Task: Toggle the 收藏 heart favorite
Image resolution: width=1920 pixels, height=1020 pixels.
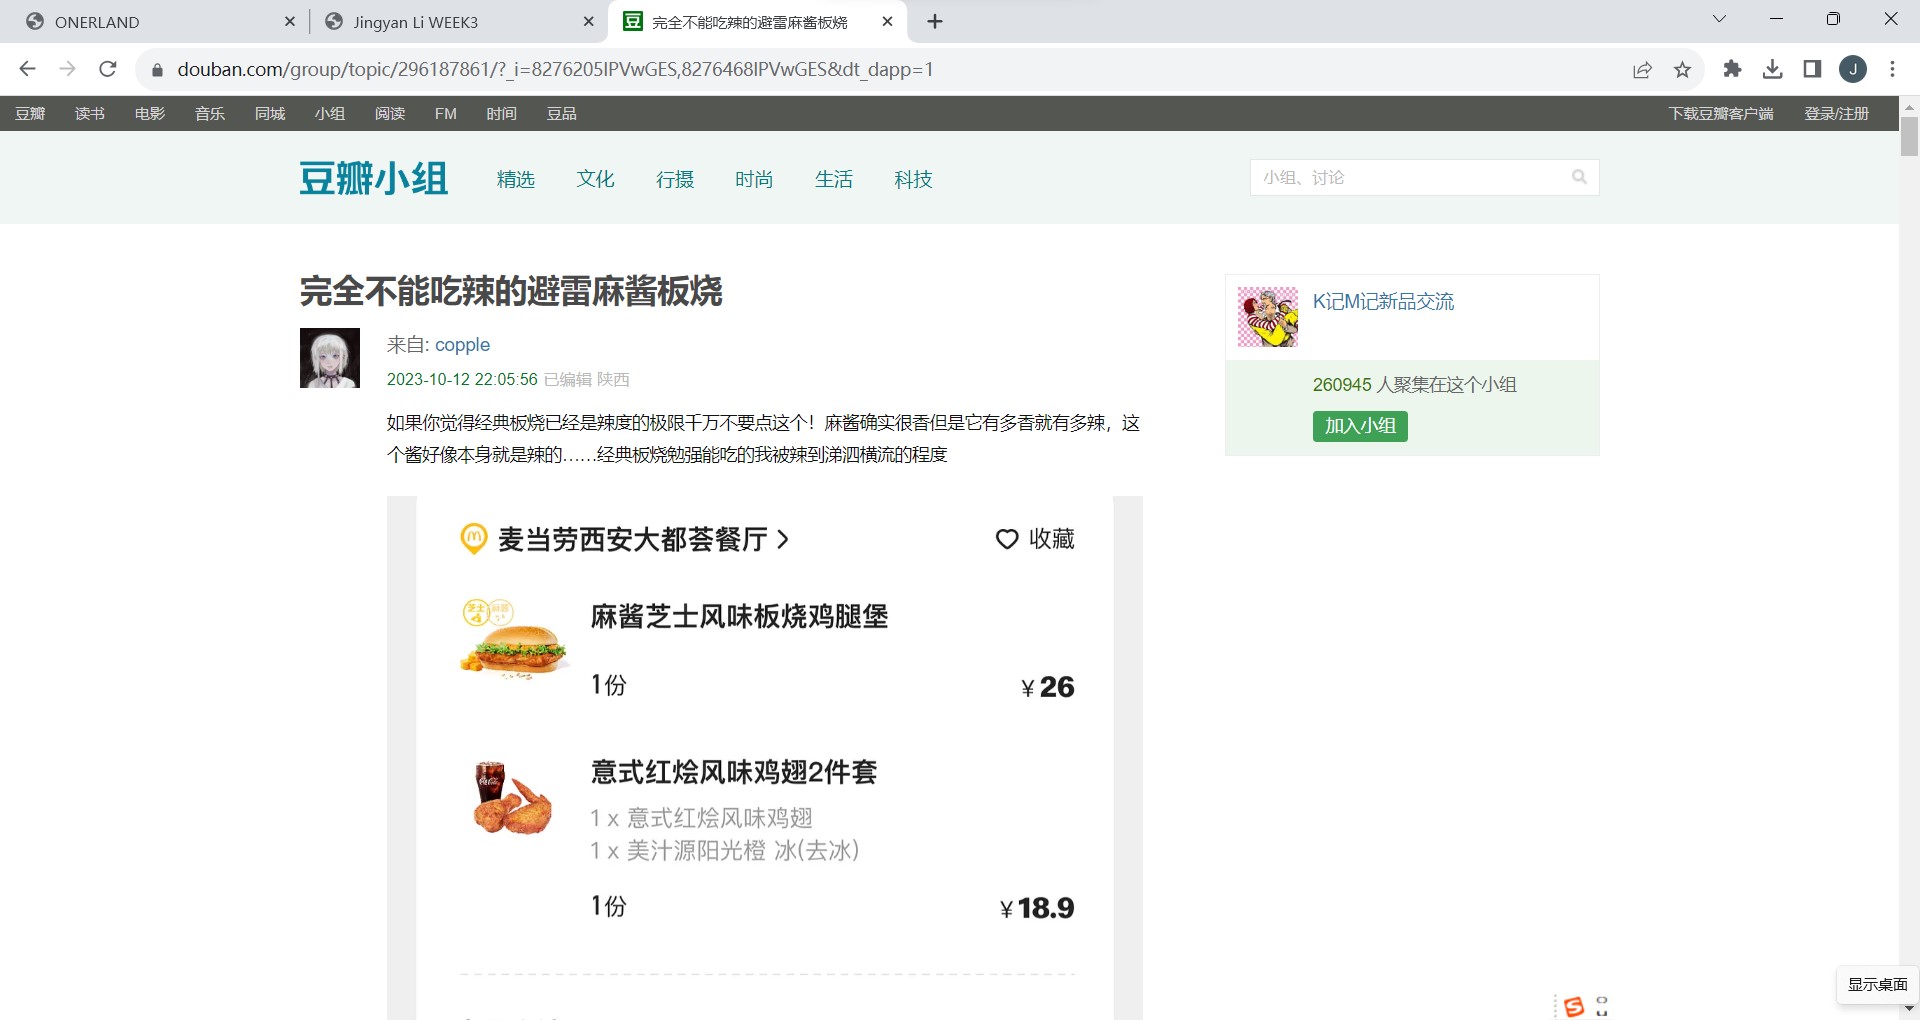Action: (1007, 539)
